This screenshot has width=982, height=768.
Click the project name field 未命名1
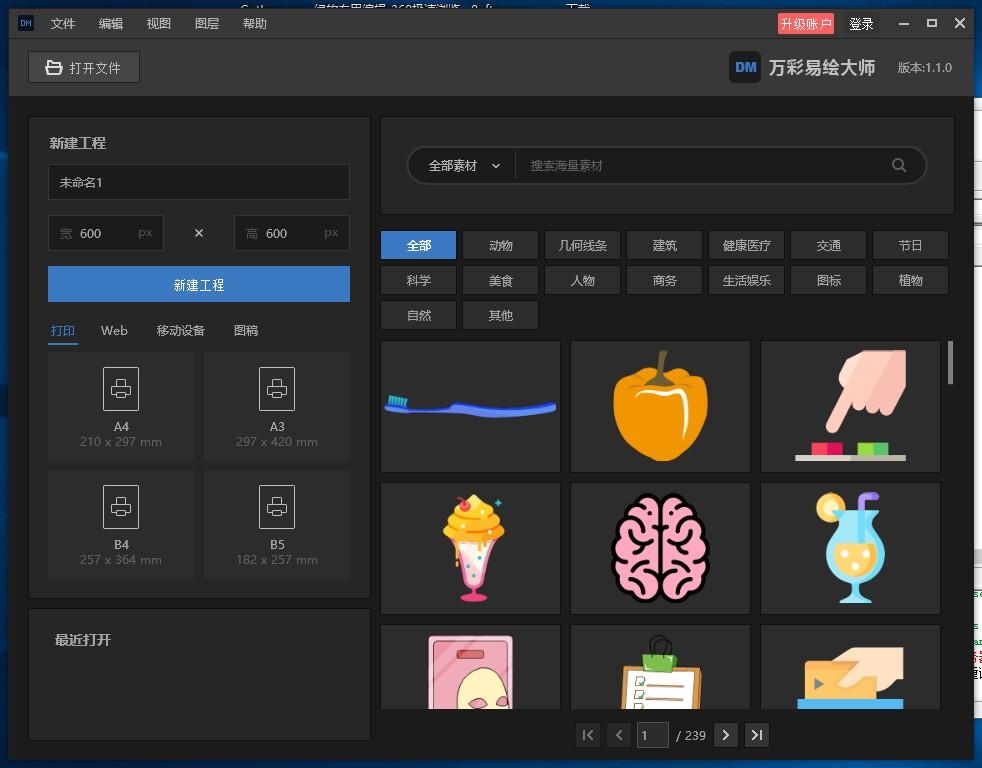pos(199,182)
